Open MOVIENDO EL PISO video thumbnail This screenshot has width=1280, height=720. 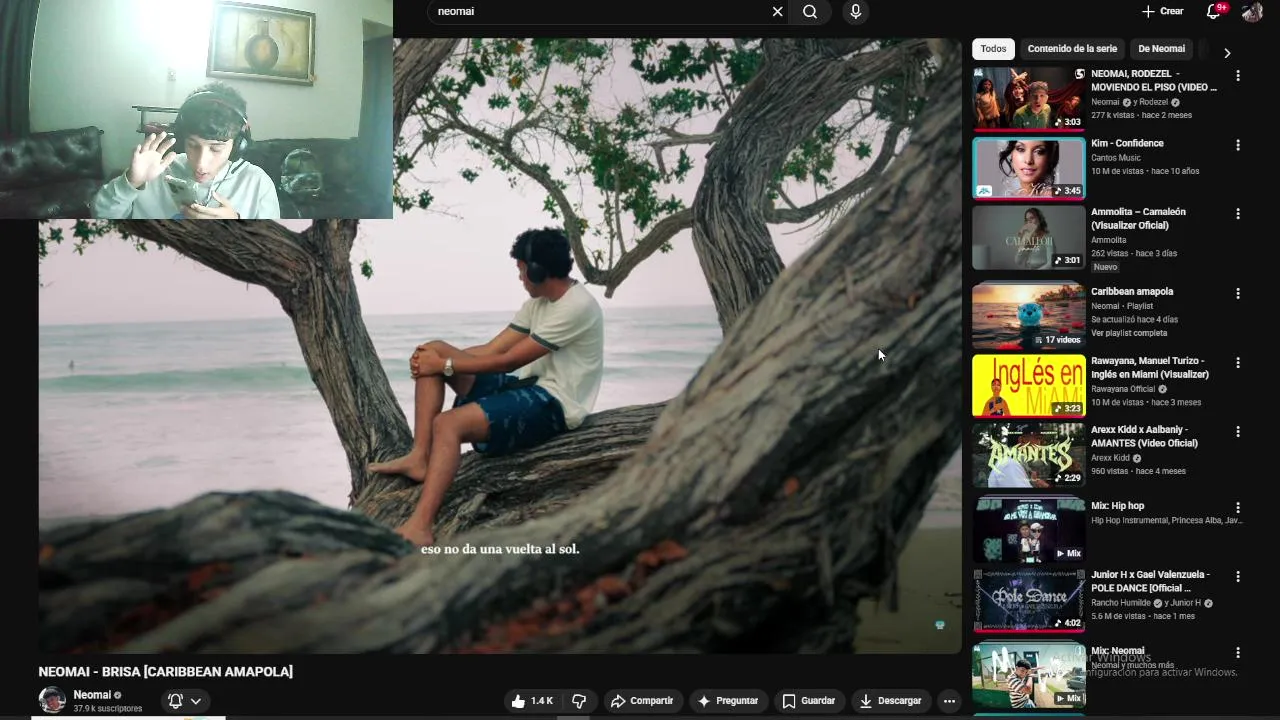[x=1028, y=99]
